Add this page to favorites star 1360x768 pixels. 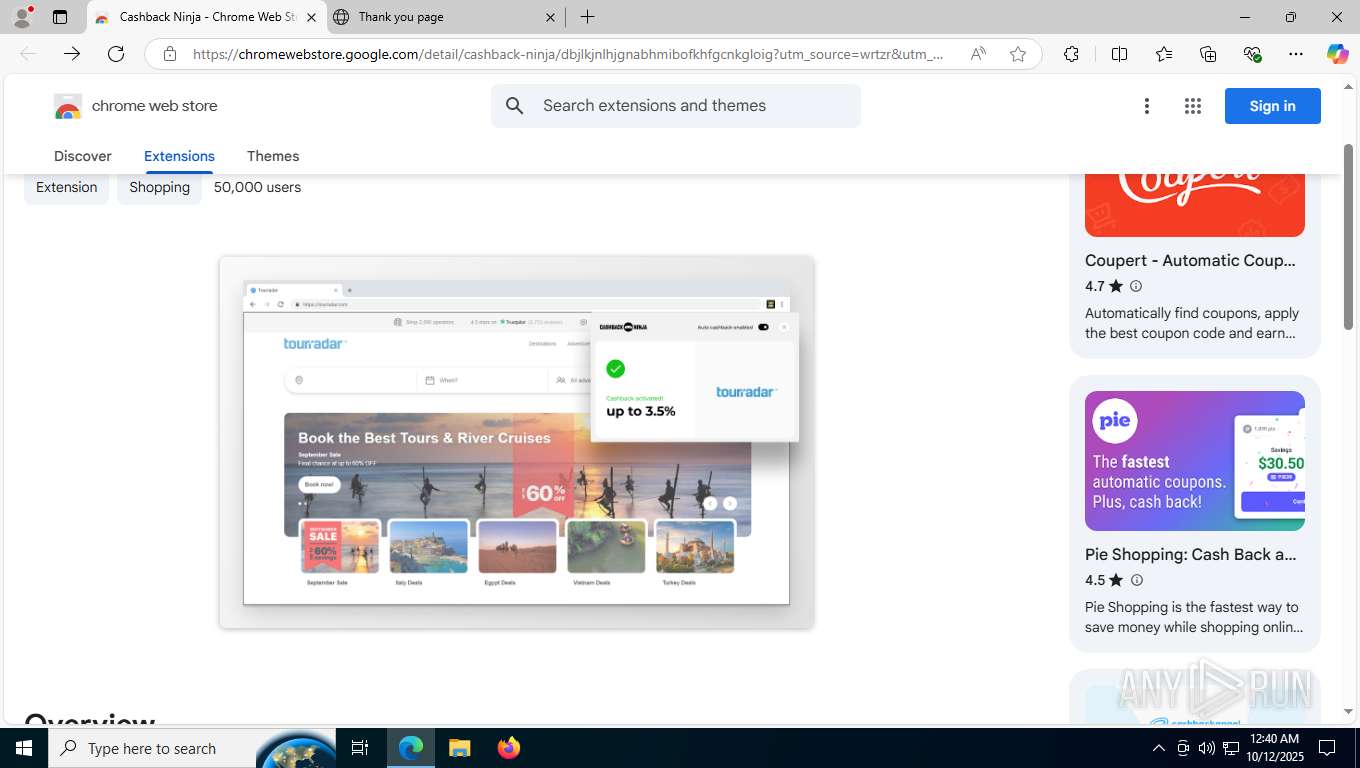click(x=1018, y=54)
